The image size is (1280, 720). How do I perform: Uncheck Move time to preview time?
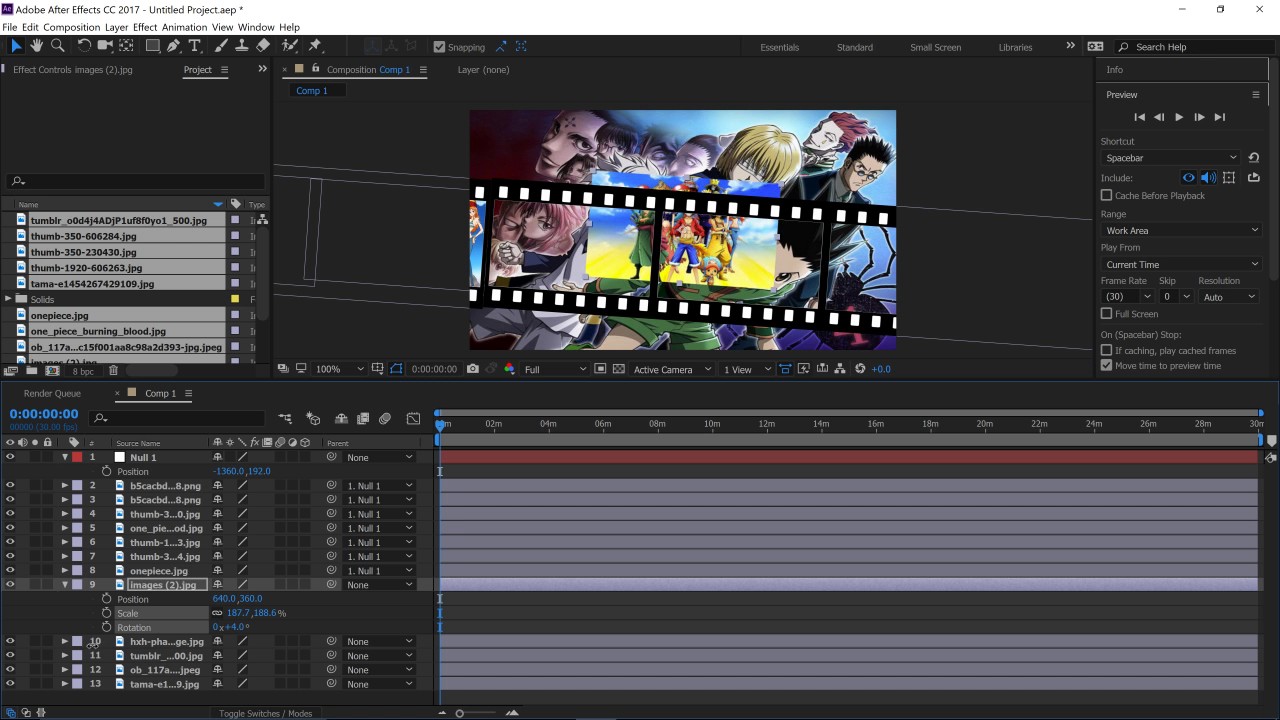coord(1106,365)
